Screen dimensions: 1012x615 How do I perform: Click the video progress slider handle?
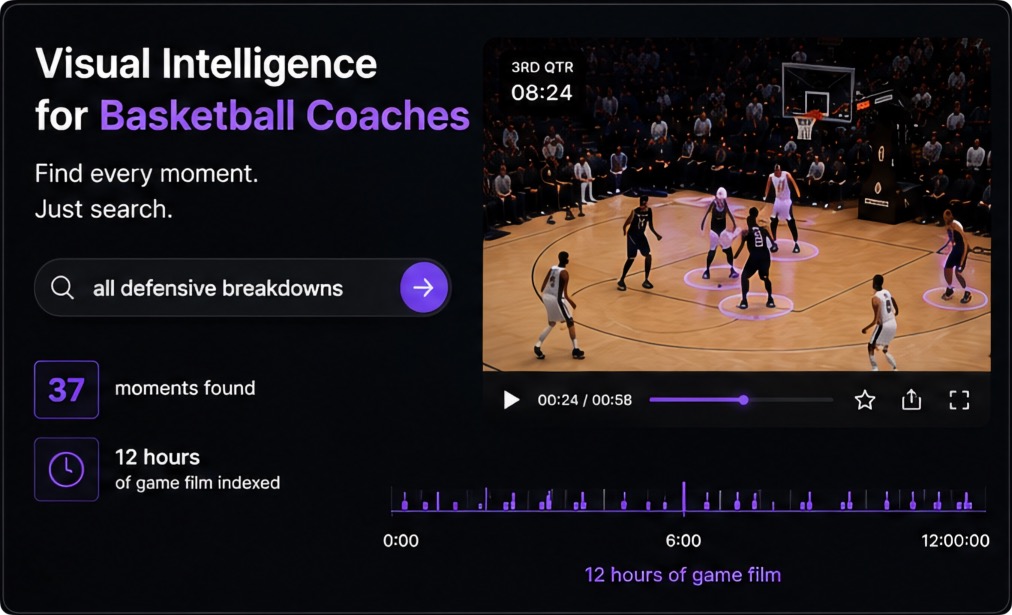[744, 400]
